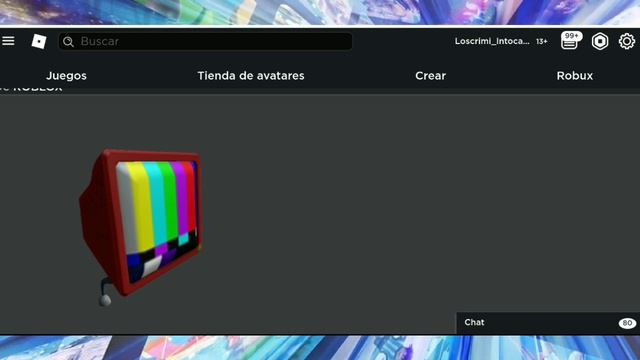The image size is (640, 360).
Task: Click the search magnifier icon
Action: [69, 42]
